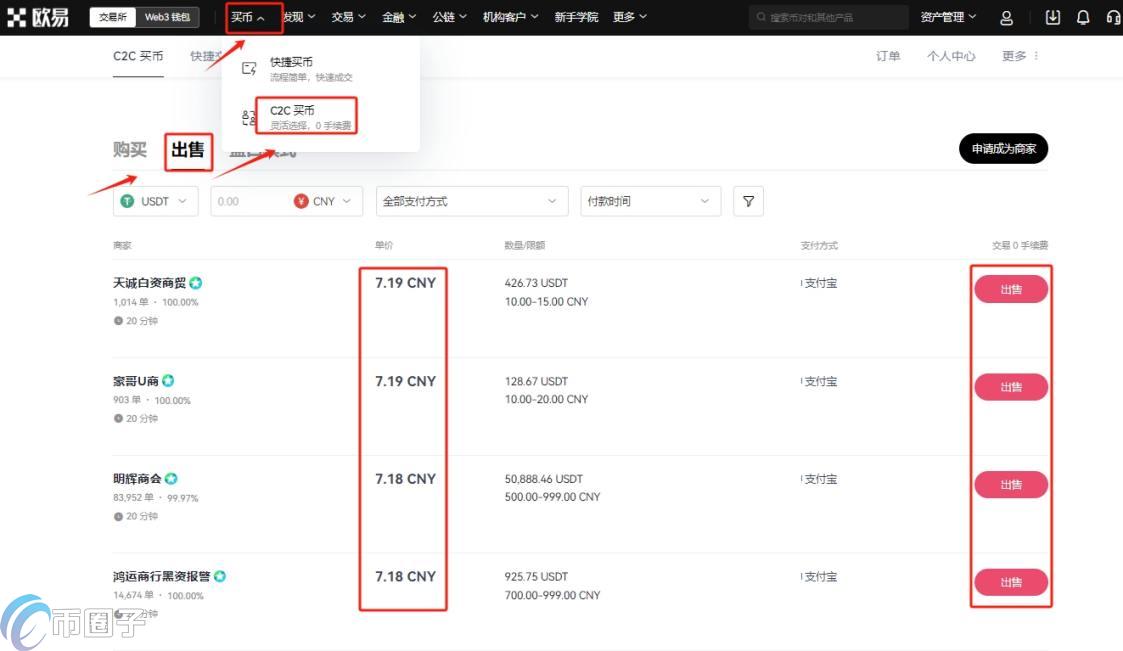Open the 资产管理 dropdown
Viewport: 1123px width, 651px height.
[x=948, y=17]
